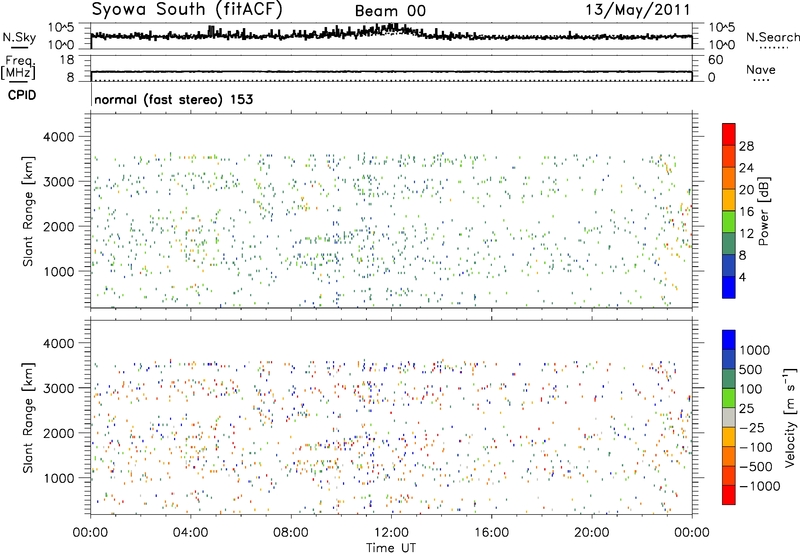Click the 'Nave' legend label
Viewport: 800px width, 554px height.
pyautogui.click(x=761, y=69)
